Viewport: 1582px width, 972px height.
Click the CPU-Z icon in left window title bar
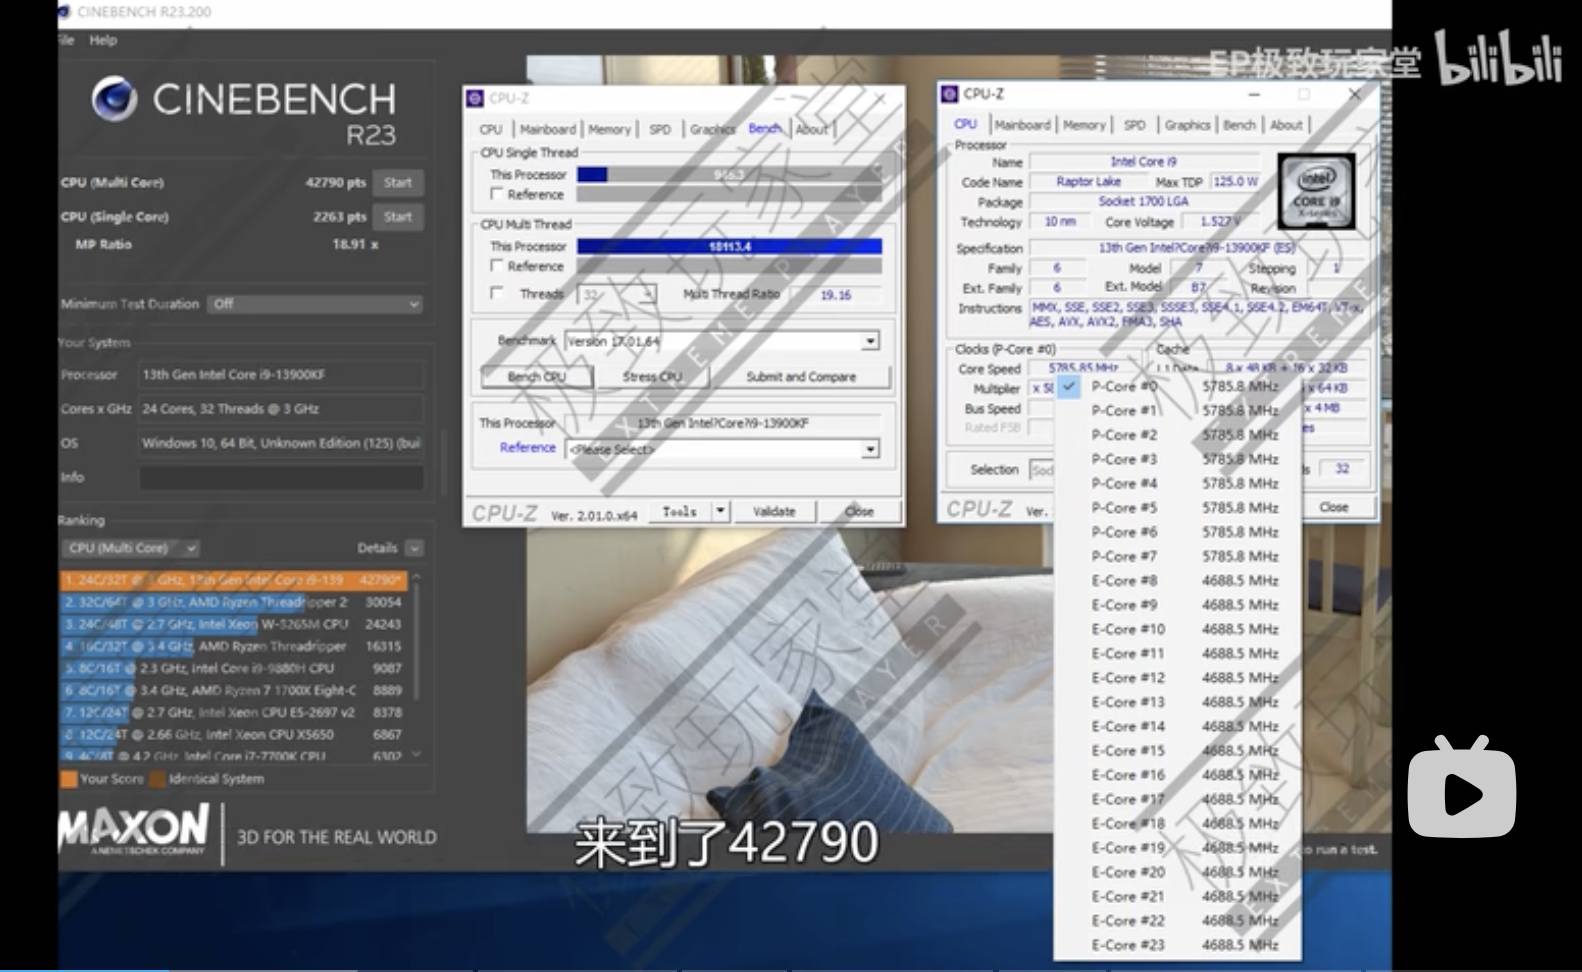475,98
